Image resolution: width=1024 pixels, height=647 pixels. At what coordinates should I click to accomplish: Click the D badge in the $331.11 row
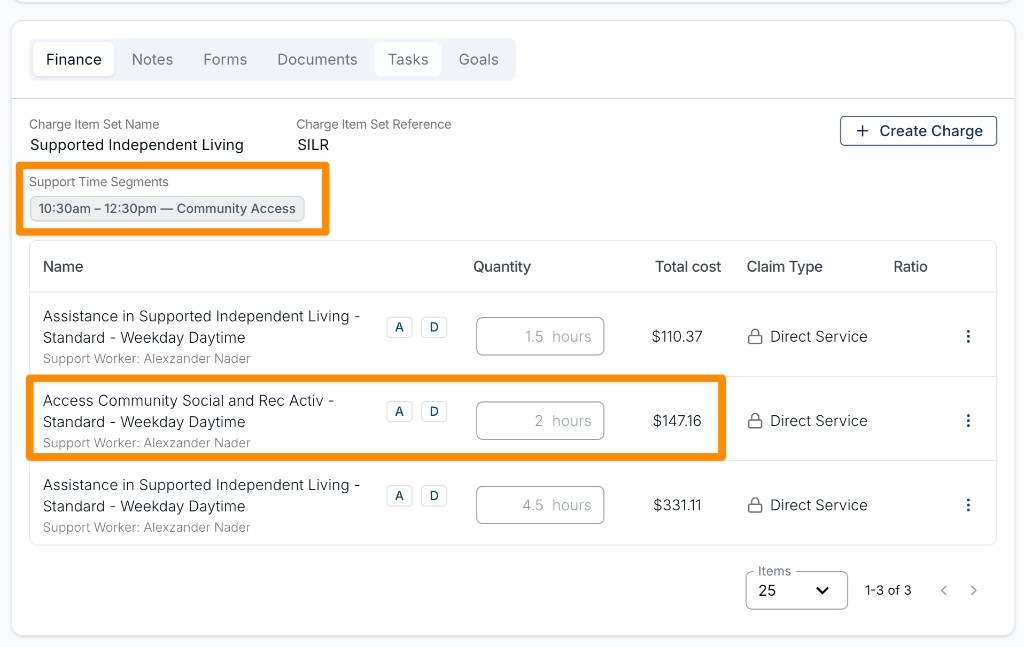(434, 496)
